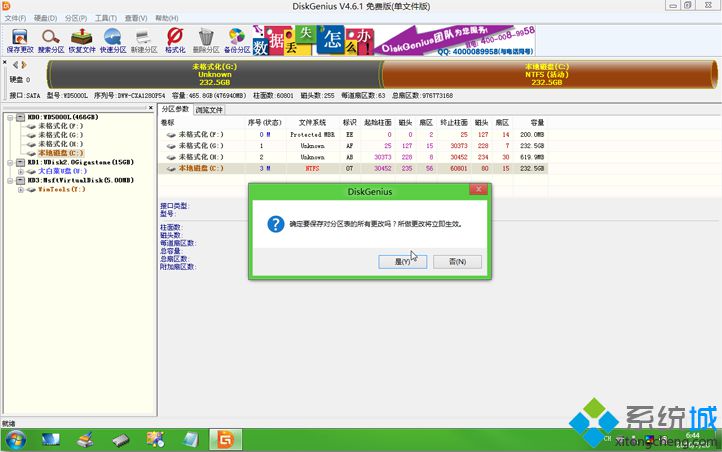This screenshot has width=722, height=452.
Task: Click the 文件系统 column header
Action: [312, 122]
